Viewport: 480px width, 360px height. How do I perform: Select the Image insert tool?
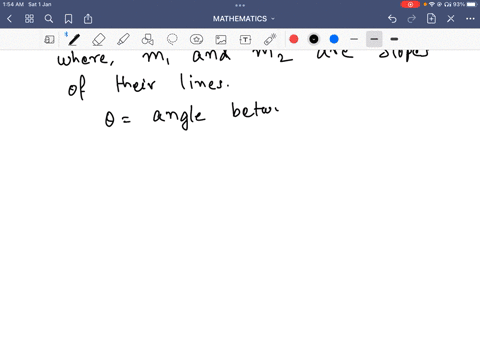pyautogui.click(x=221, y=40)
